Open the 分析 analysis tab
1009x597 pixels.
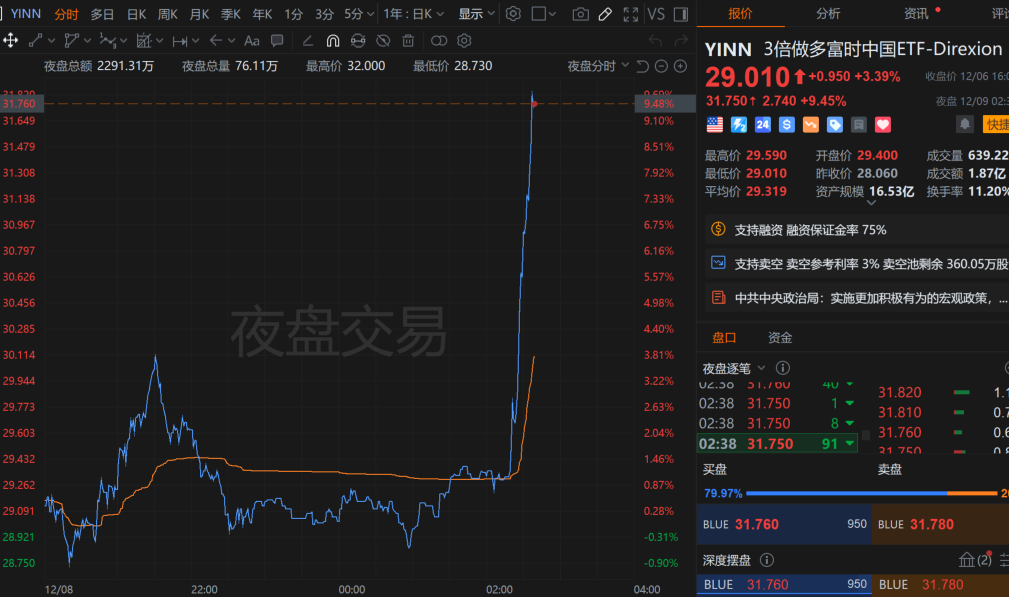[x=828, y=14]
